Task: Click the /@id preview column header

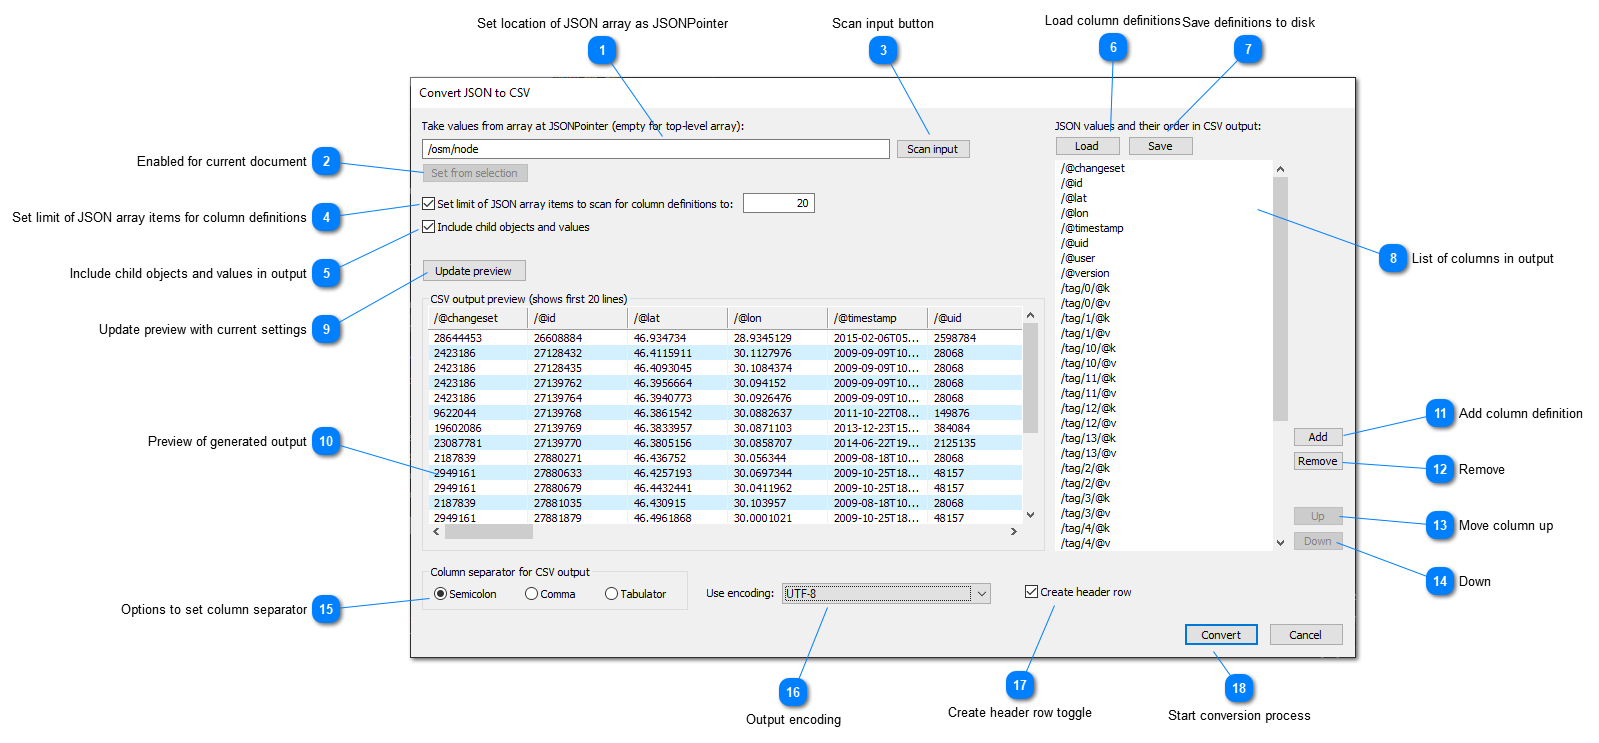Action: click(x=578, y=318)
